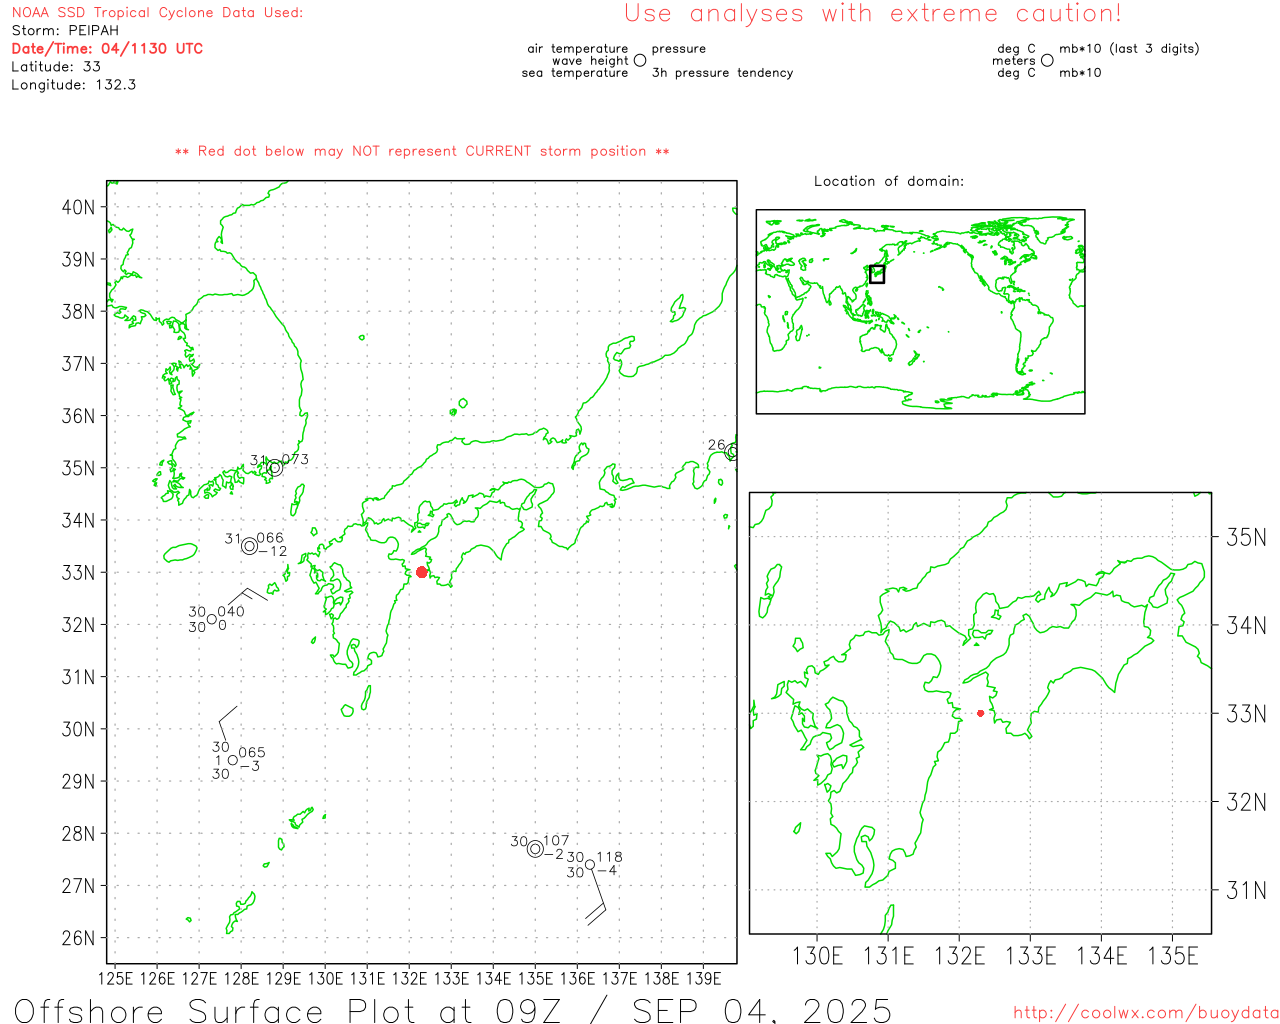Click the 'Storm: PEIPAH' text

[65, 31]
